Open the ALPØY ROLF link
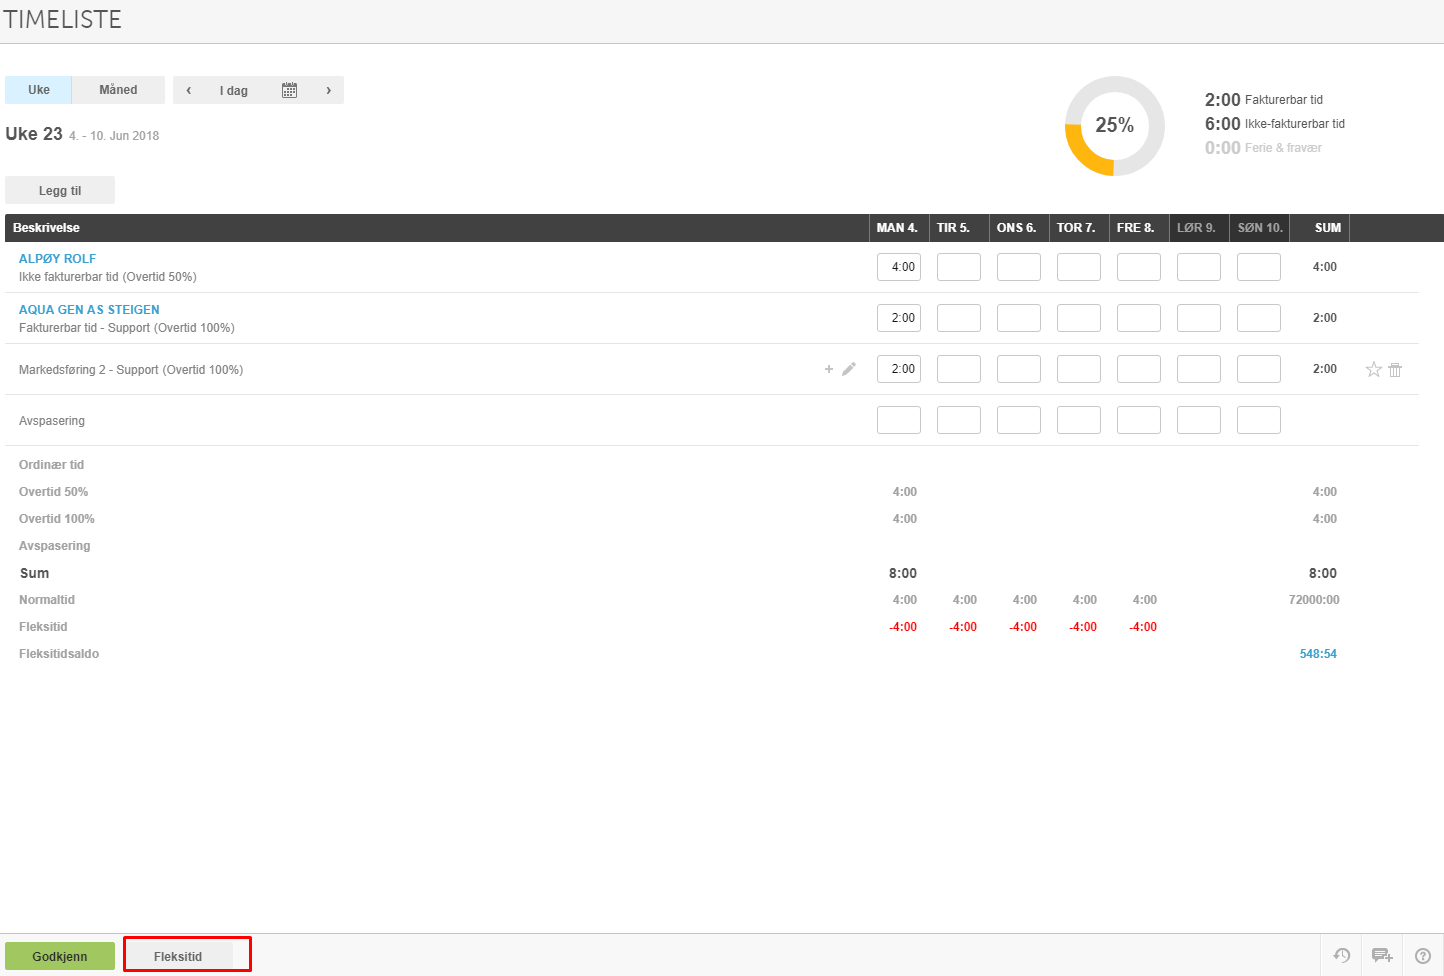The image size is (1444, 976). [58, 259]
